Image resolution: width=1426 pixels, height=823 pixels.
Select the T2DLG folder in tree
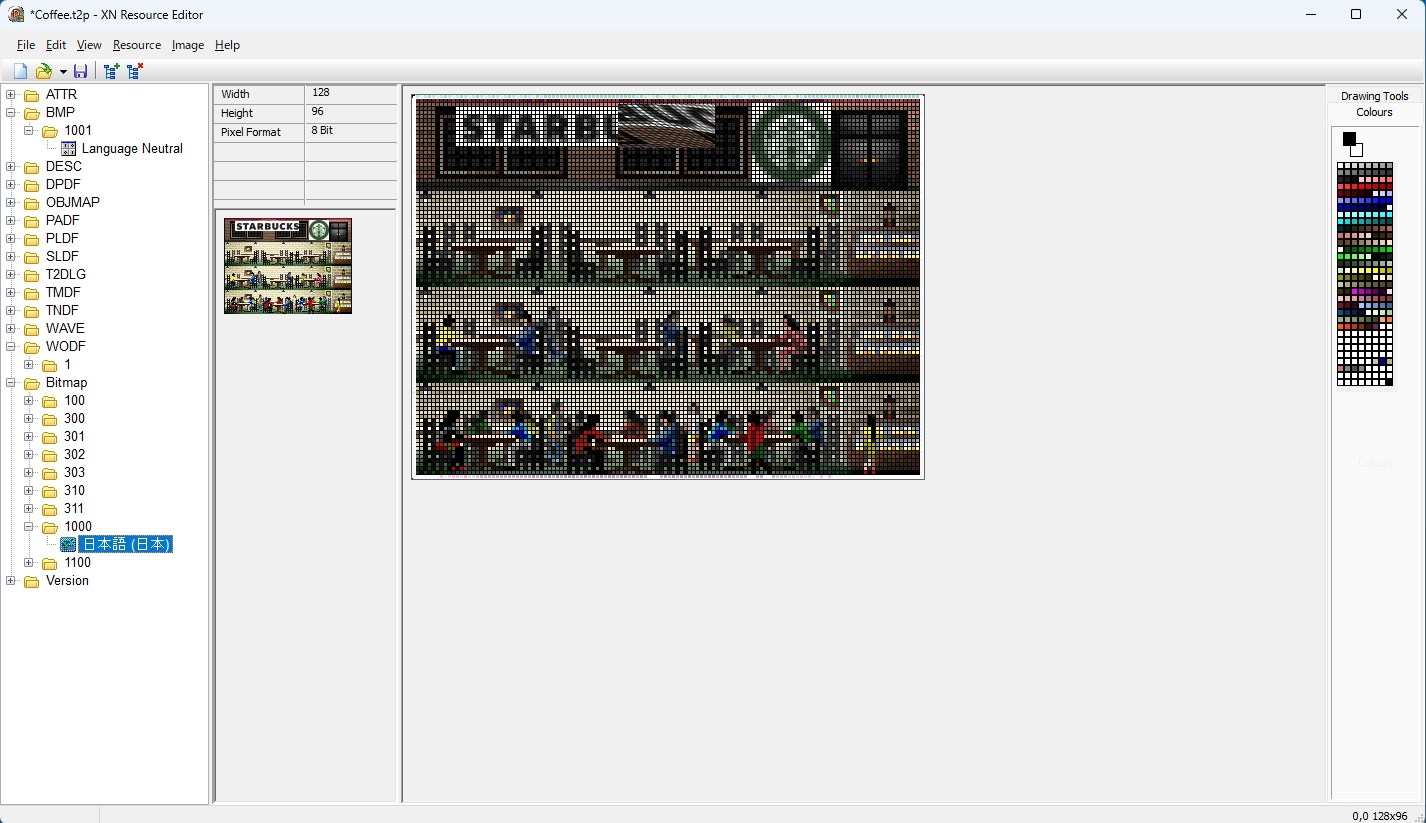[66, 274]
